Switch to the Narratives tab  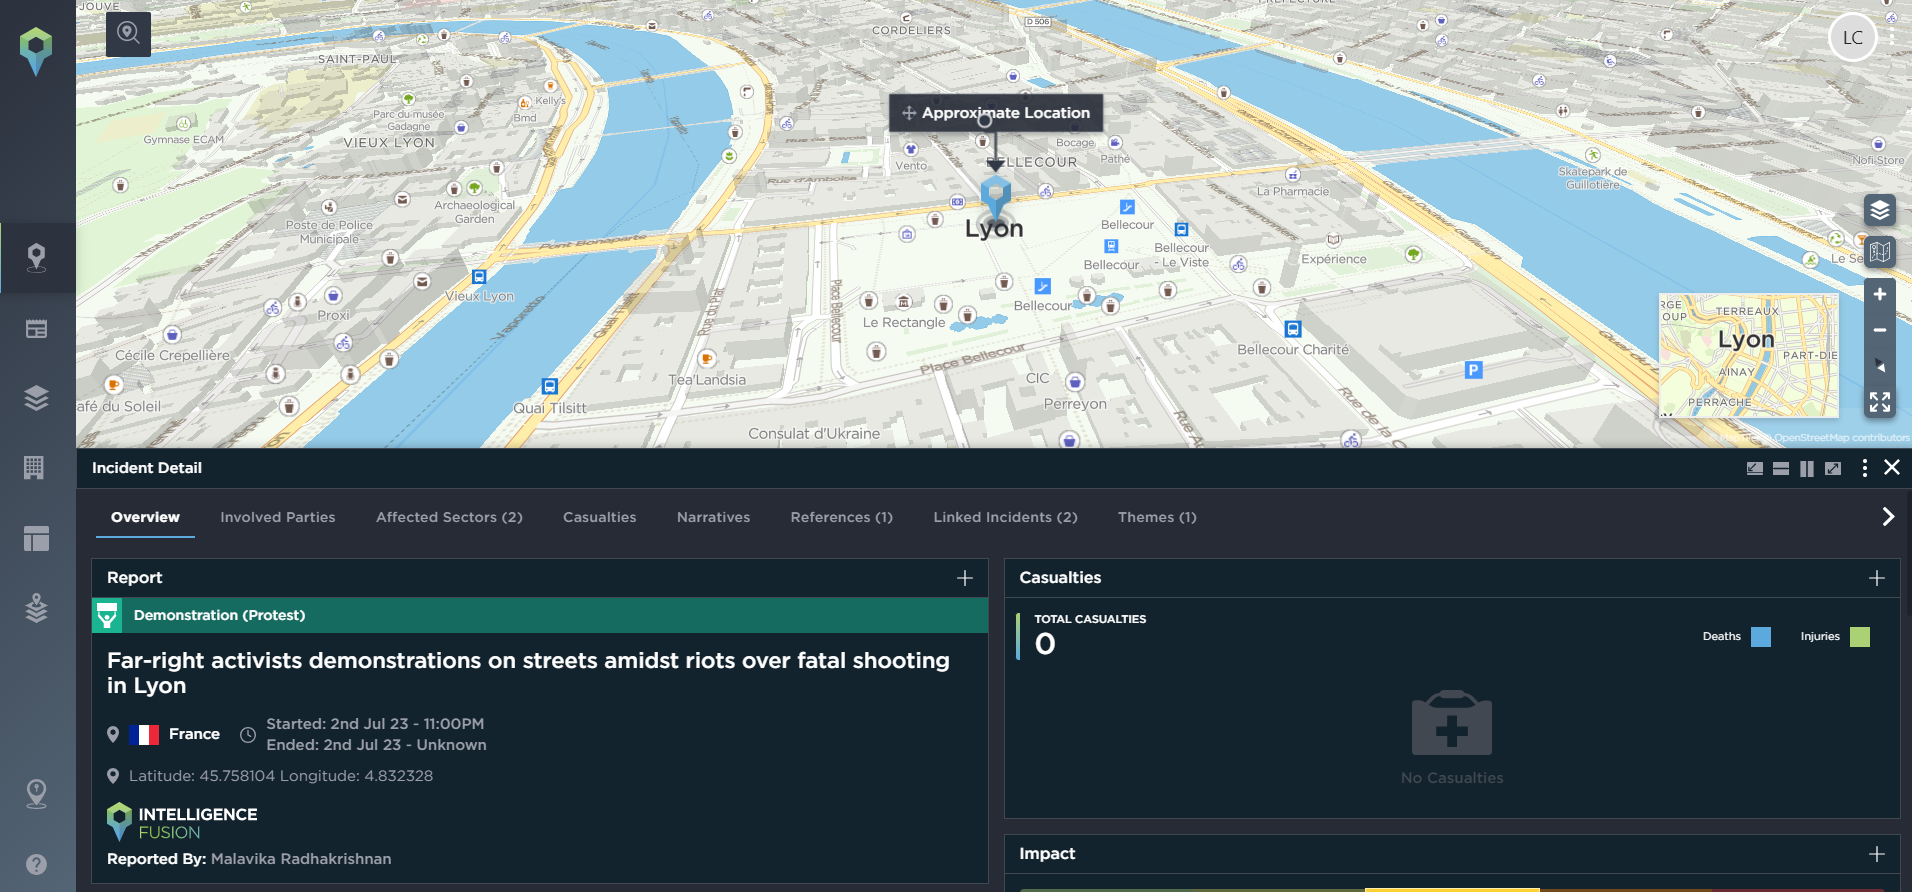pos(713,517)
